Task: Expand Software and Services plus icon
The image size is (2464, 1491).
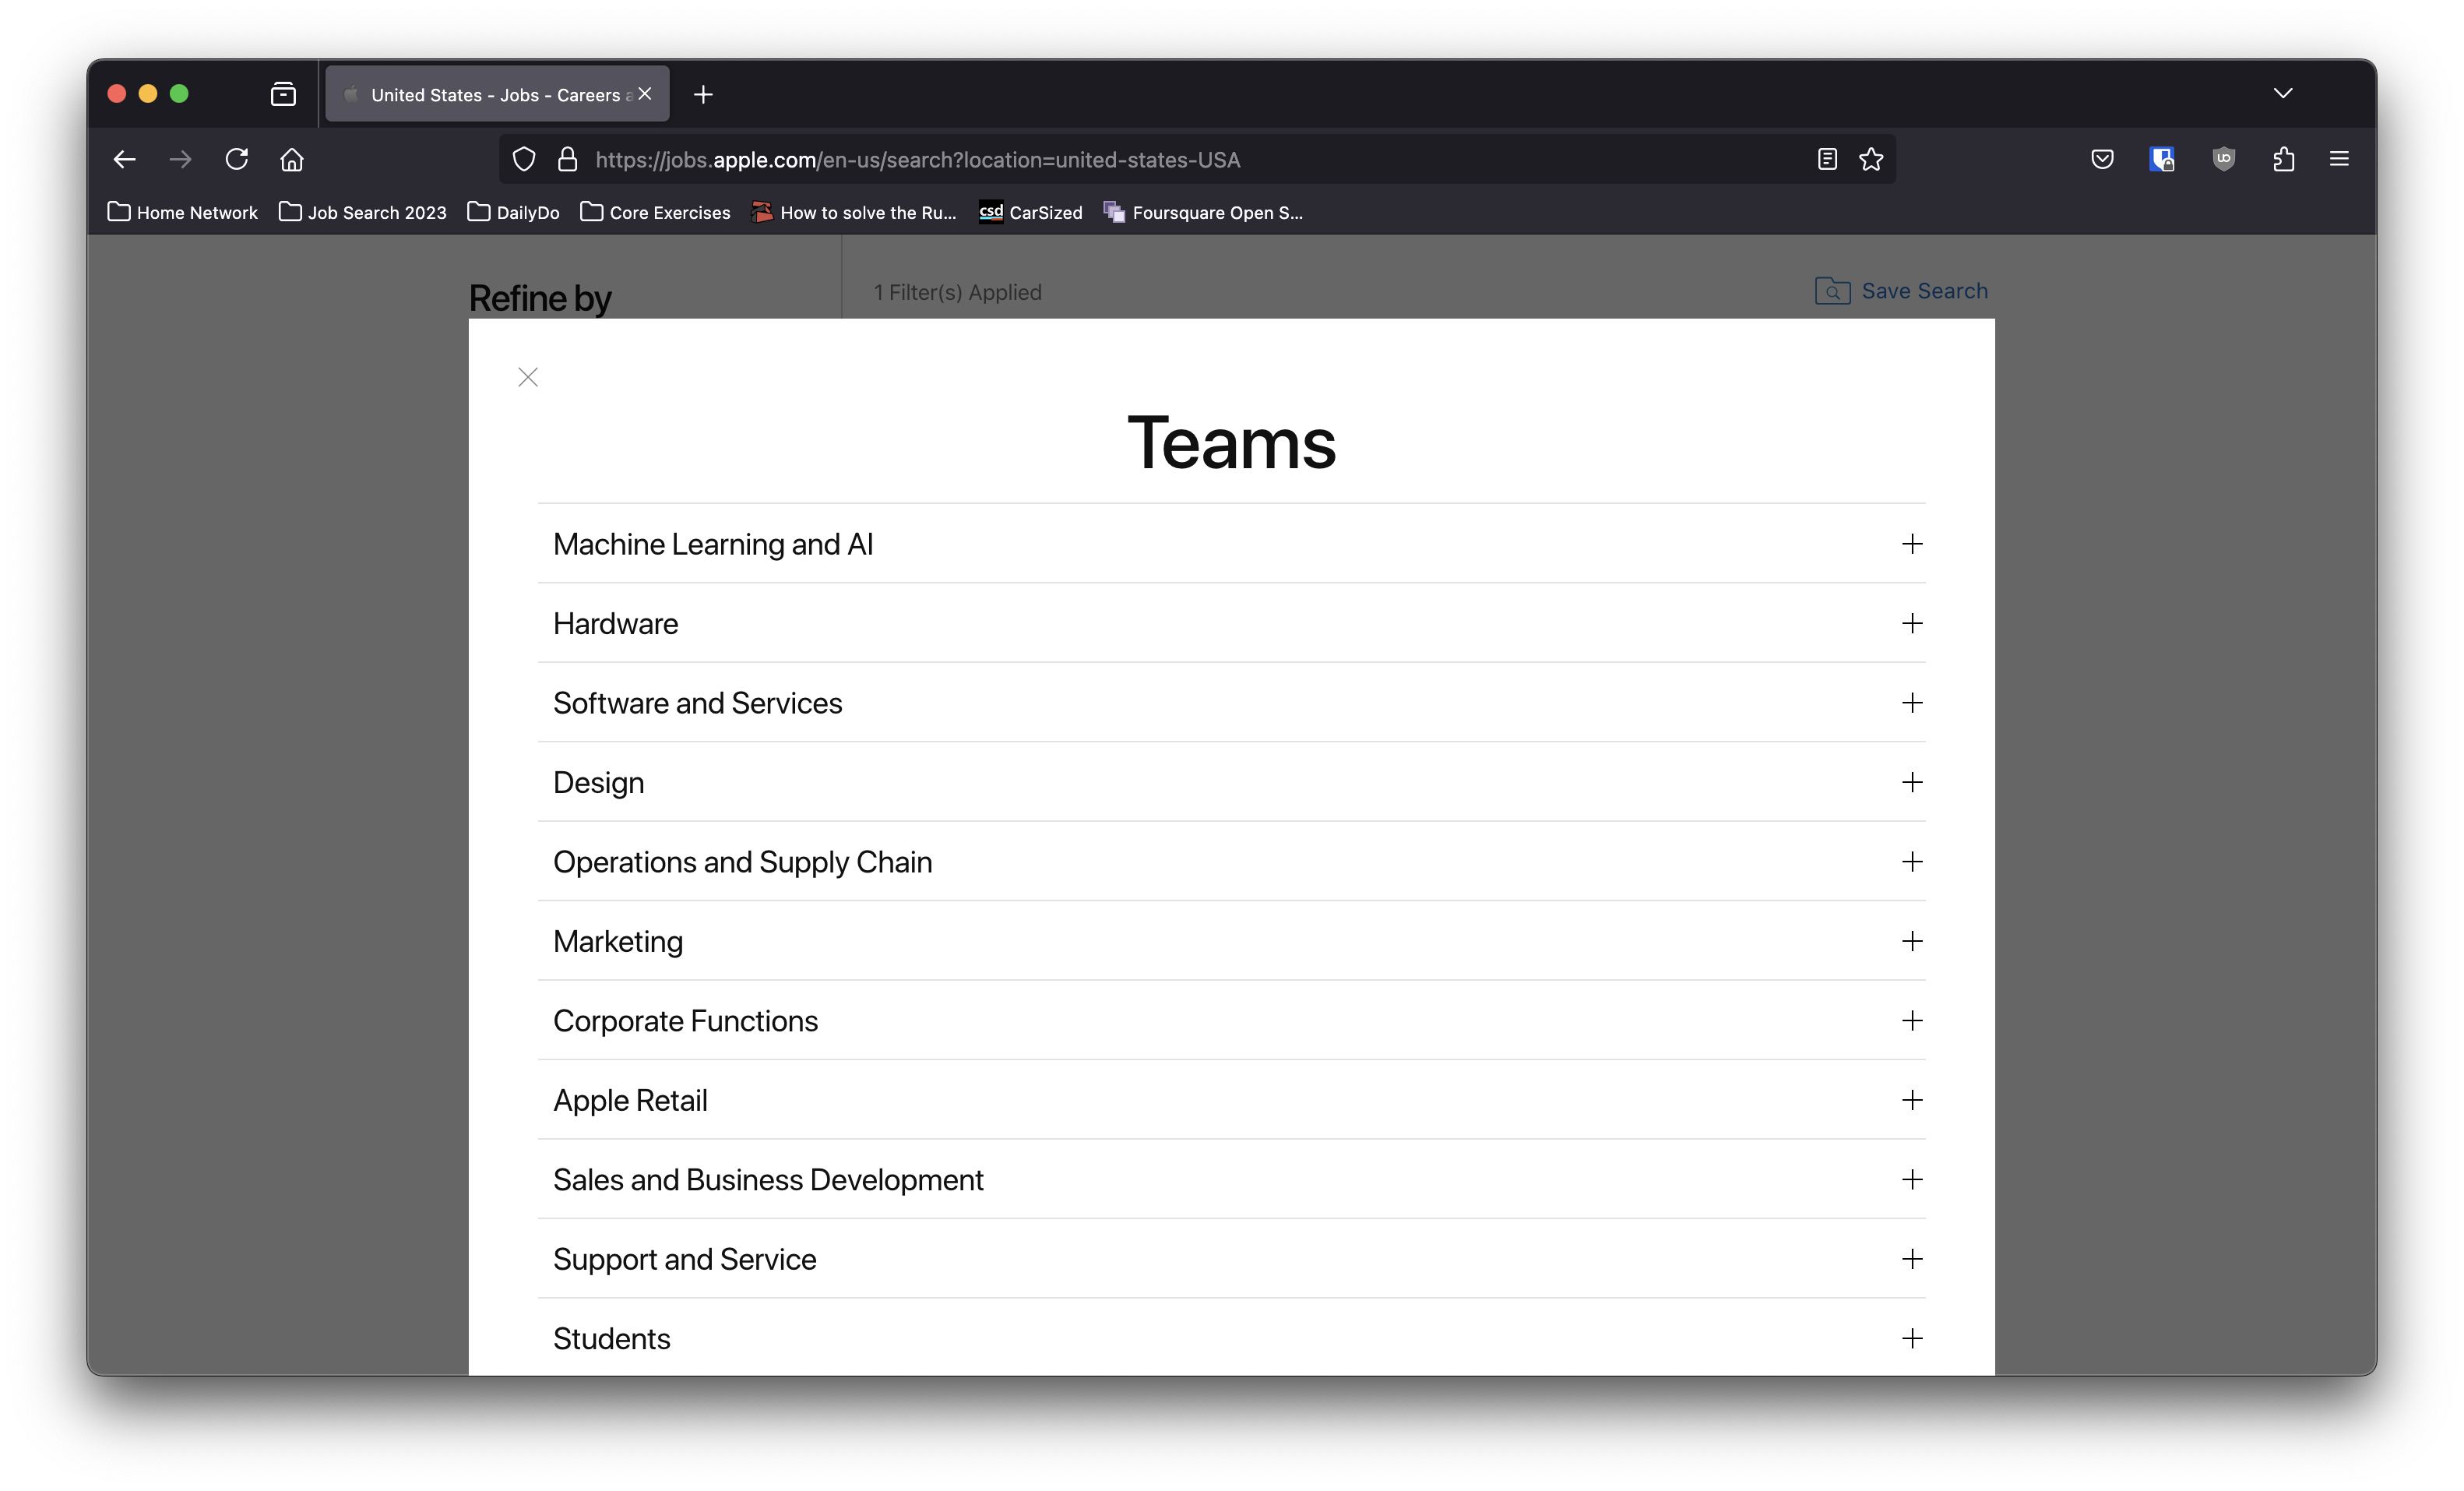Action: pos(1911,703)
